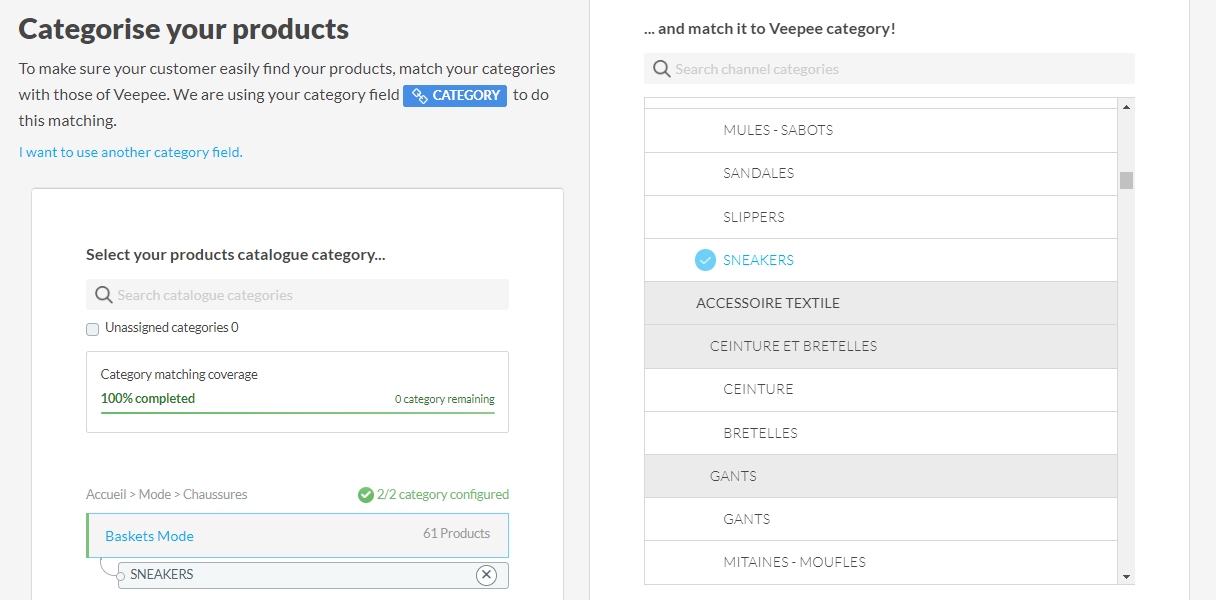Select the MULES - SABOTS category

778,130
